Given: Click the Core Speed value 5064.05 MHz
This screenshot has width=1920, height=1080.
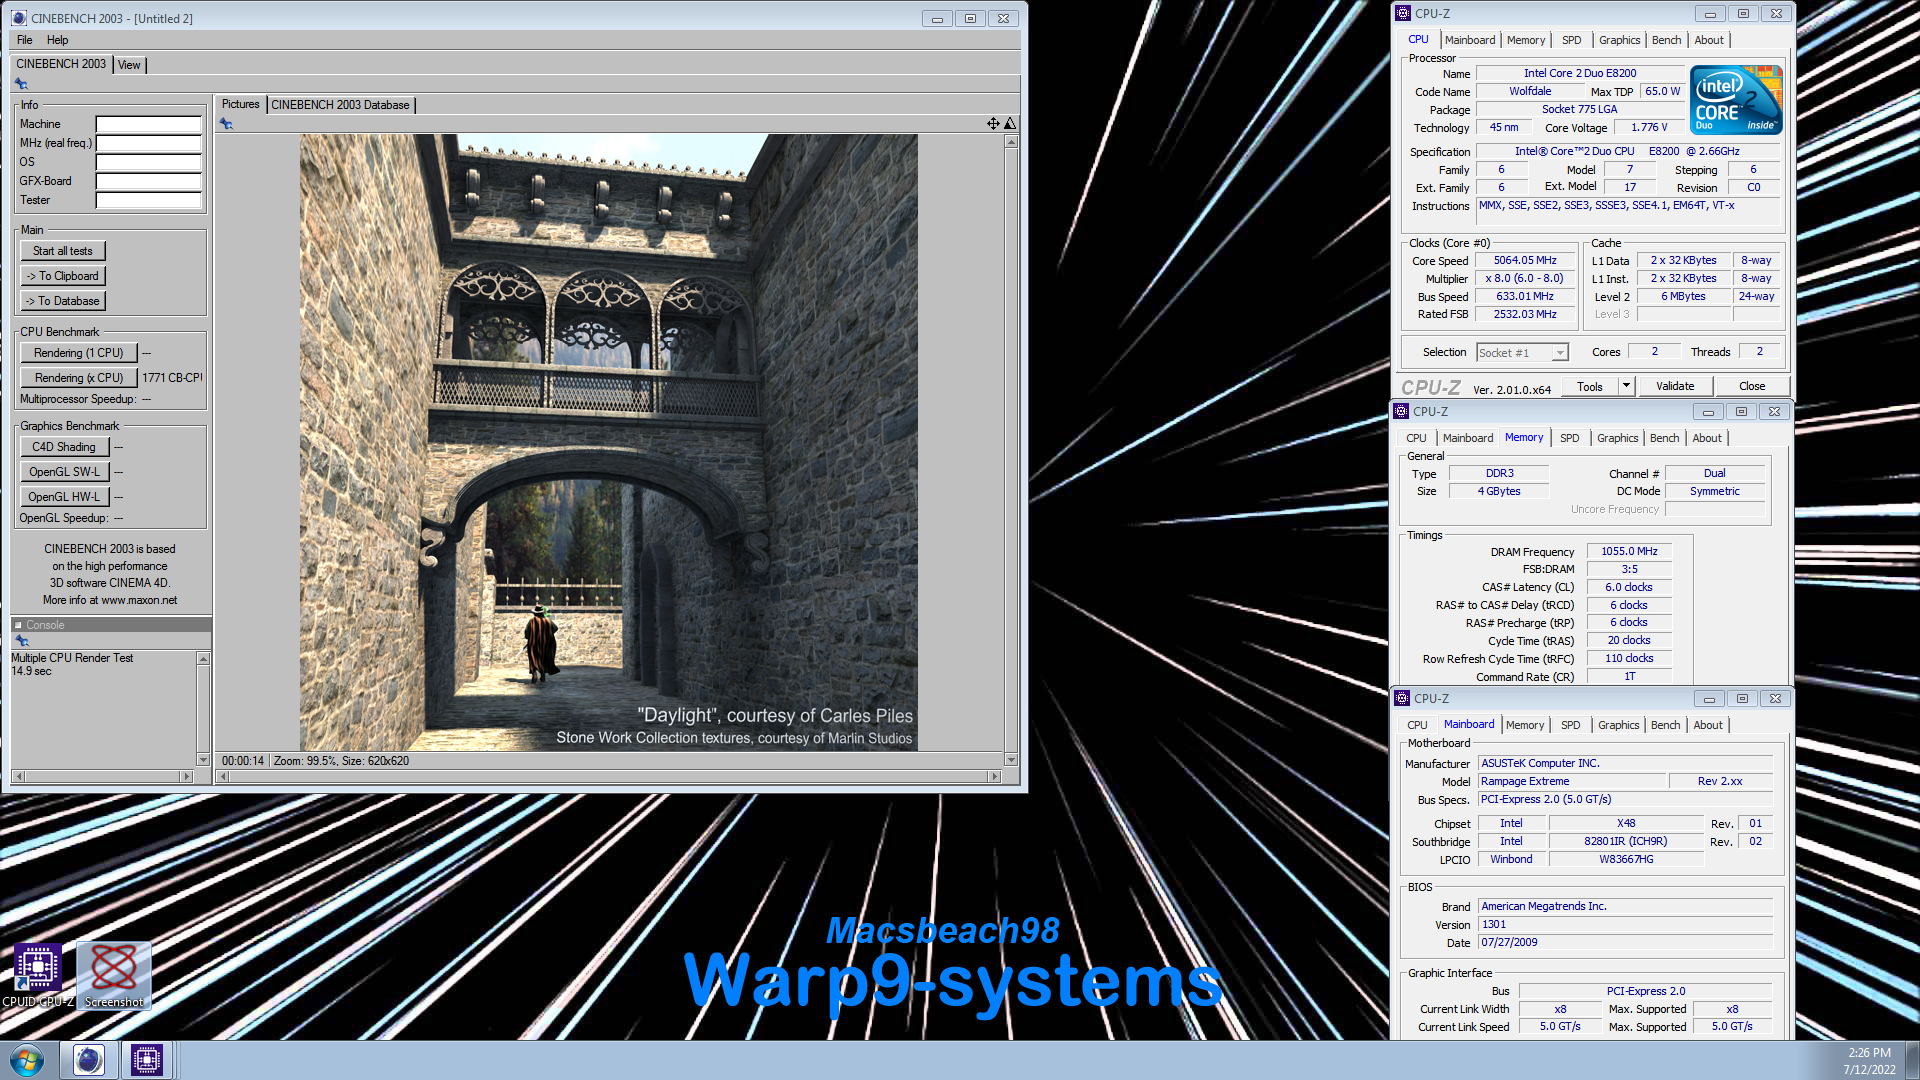Looking at the screenshot, I should coord(1525,260).
